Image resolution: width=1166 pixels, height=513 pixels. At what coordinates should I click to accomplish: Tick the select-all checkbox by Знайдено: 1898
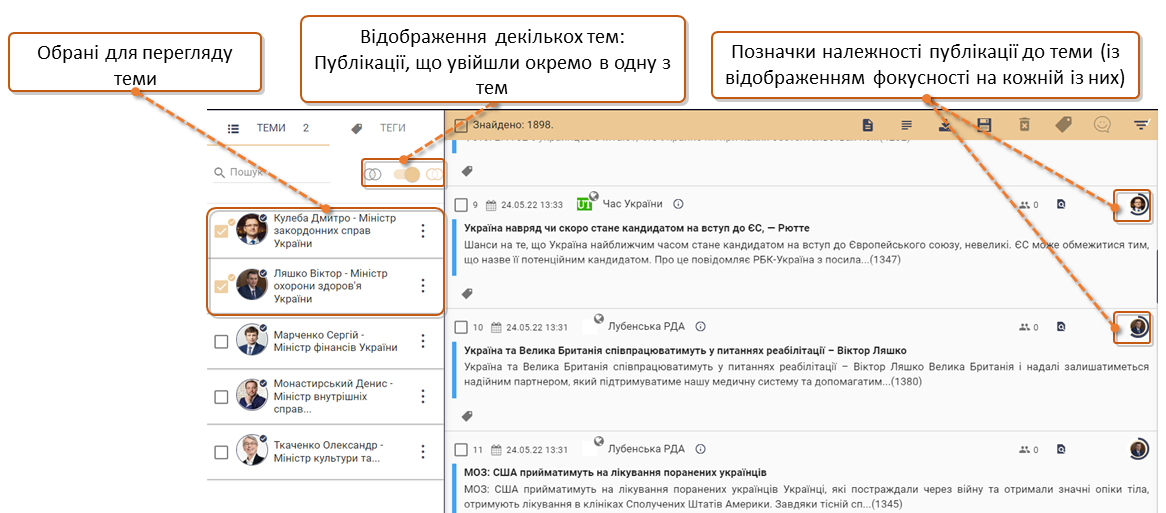pos(460,125)
